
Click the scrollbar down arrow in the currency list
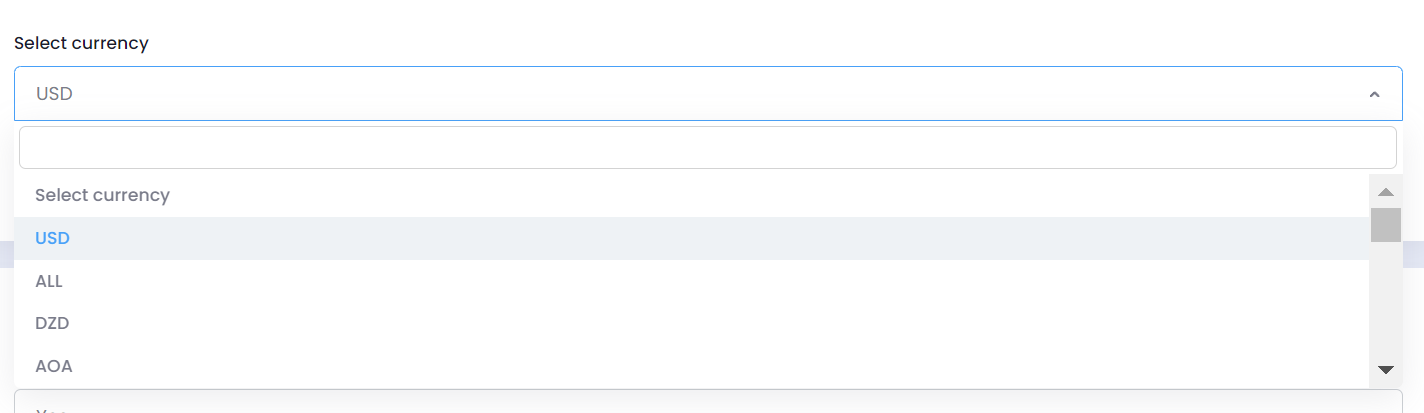pyautogui.click(x=1385, y=370)
